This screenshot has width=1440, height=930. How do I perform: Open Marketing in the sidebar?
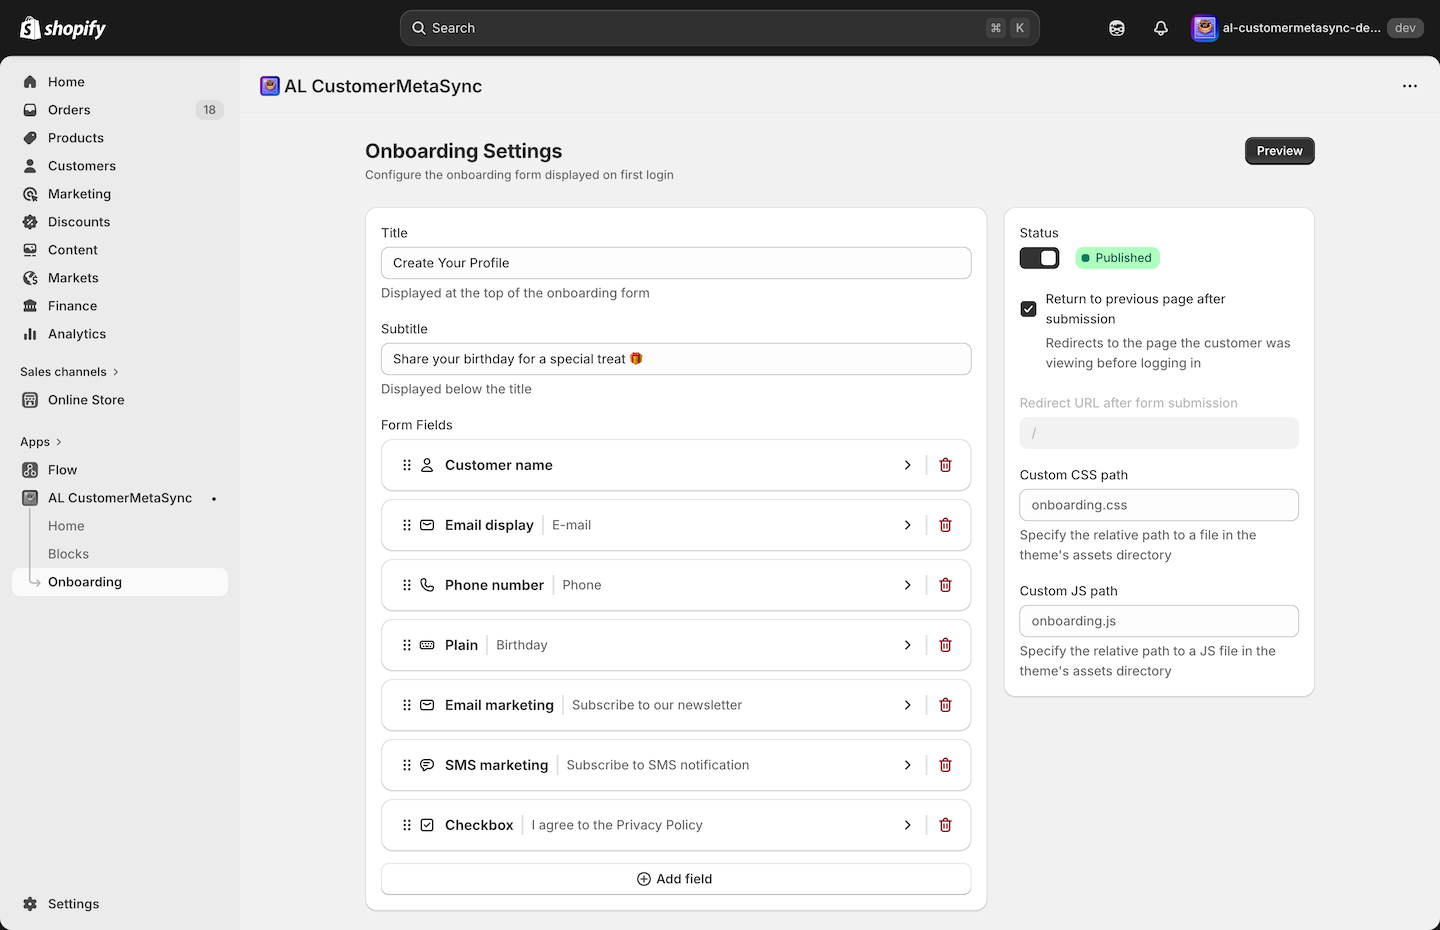coord(120,194)
